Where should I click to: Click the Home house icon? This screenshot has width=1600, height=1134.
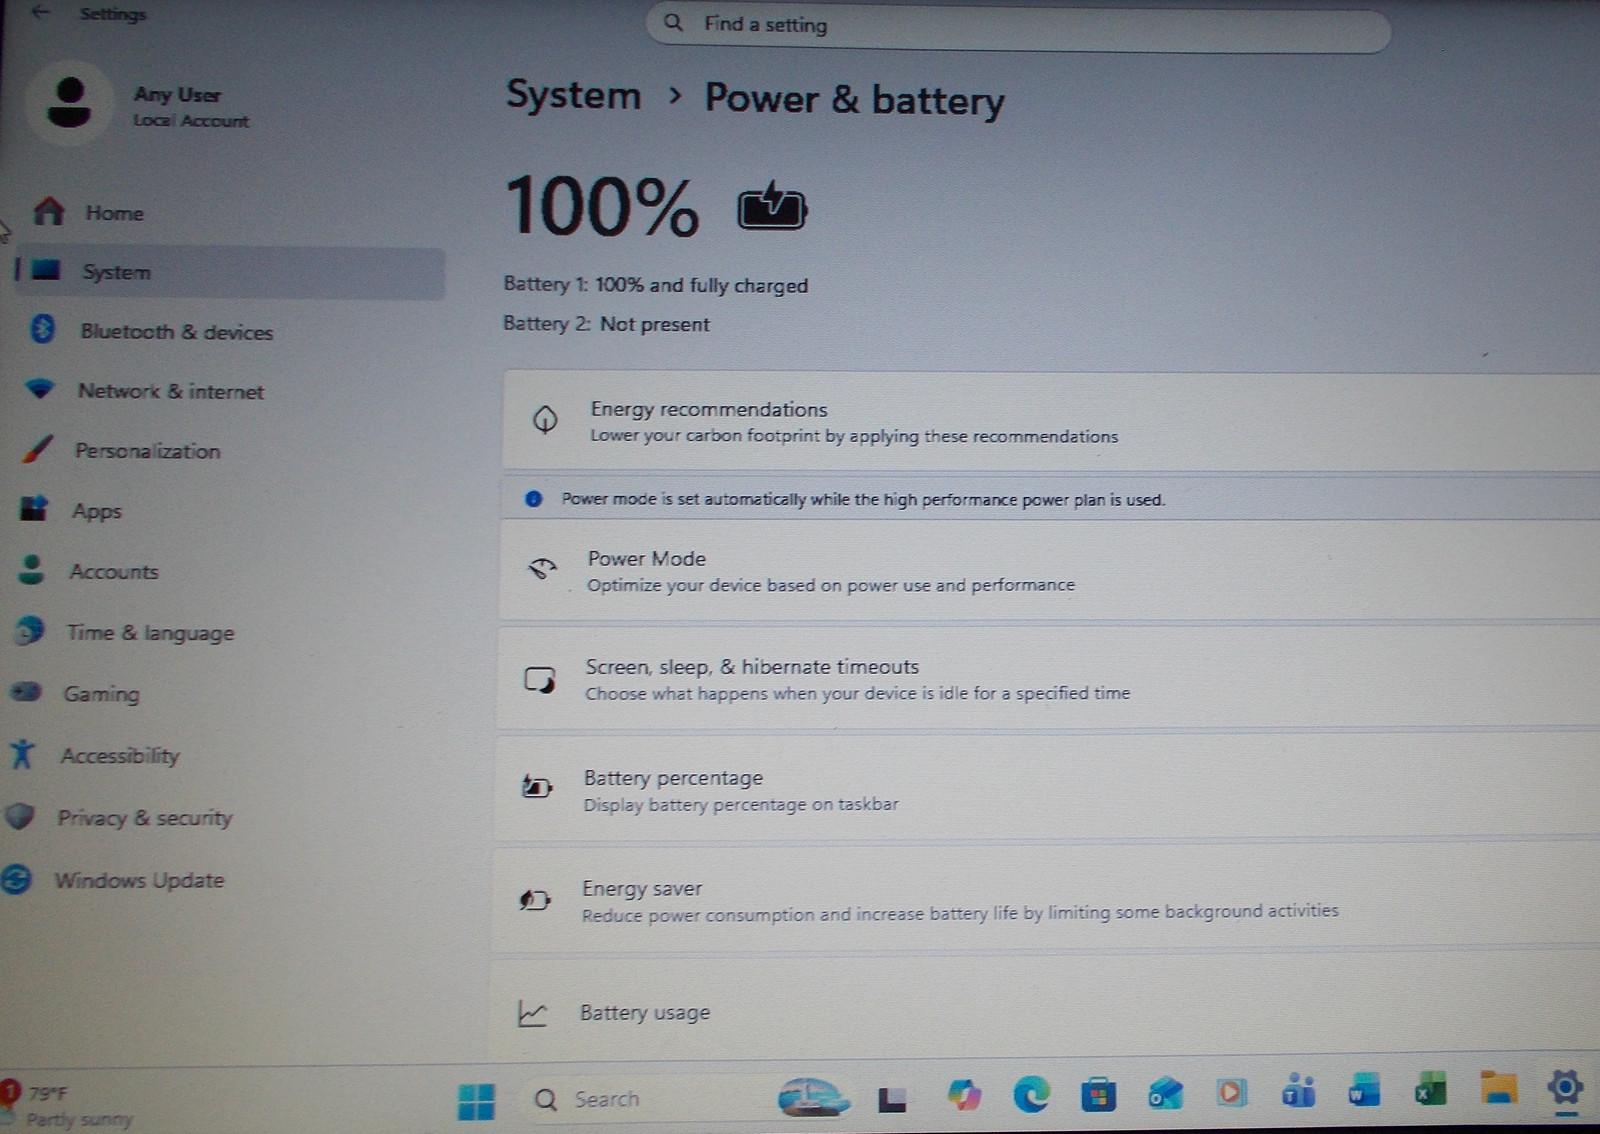point(48,211)
